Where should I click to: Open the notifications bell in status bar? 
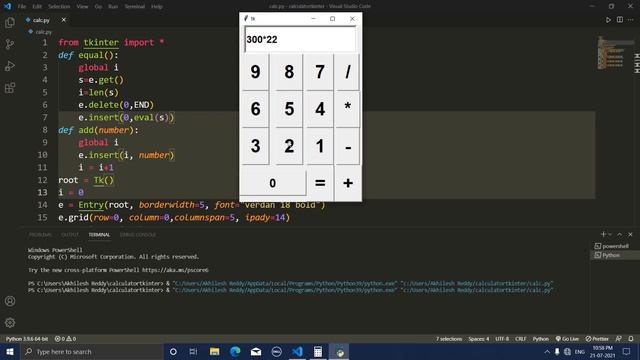point(631,339)
